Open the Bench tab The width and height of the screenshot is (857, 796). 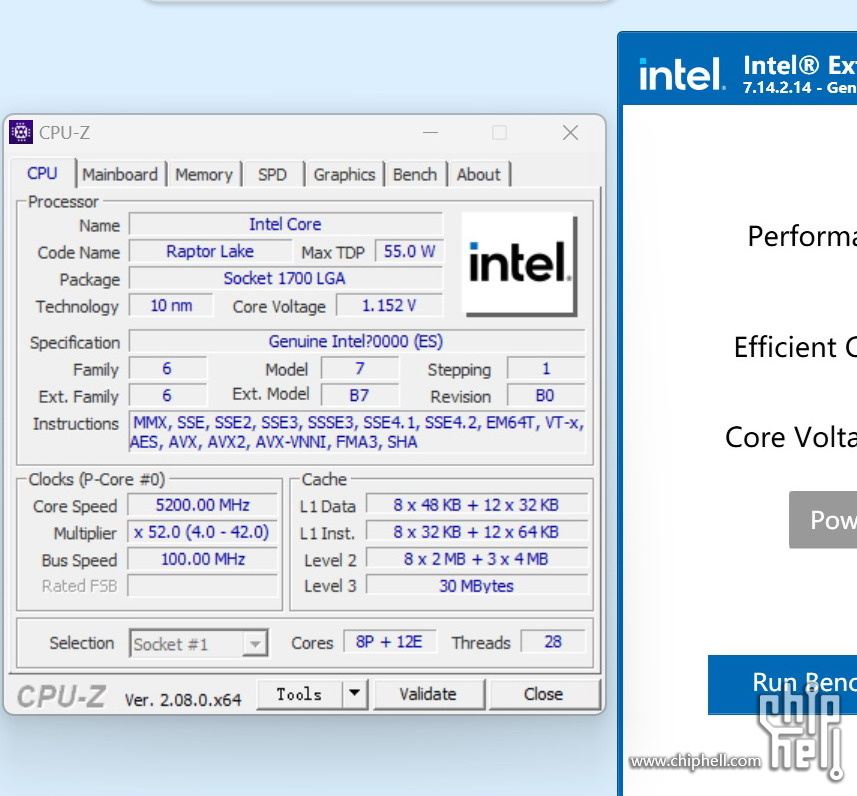tap(414, 174)
